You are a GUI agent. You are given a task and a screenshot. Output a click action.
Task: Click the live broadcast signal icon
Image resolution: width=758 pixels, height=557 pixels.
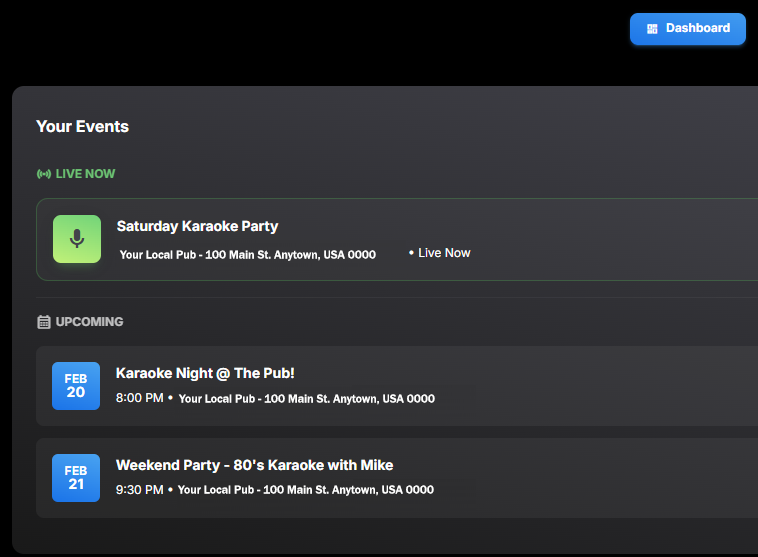click(43, 174)
